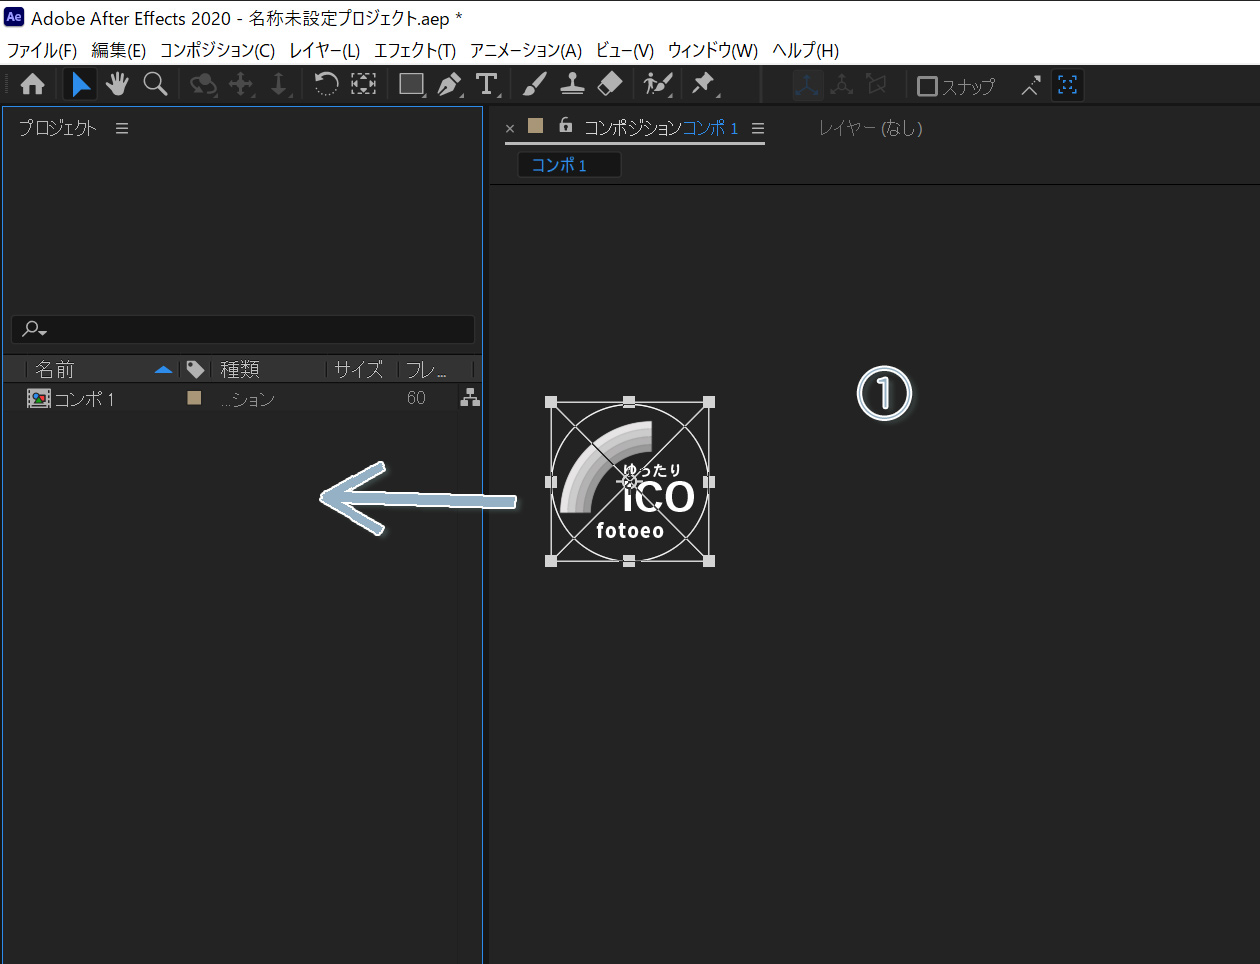Image resolution: width=1260 pixels, height=964 pixels.
Task: Select the Selection arrow tool
Action: pyautogui.click(x=80, y=85)
